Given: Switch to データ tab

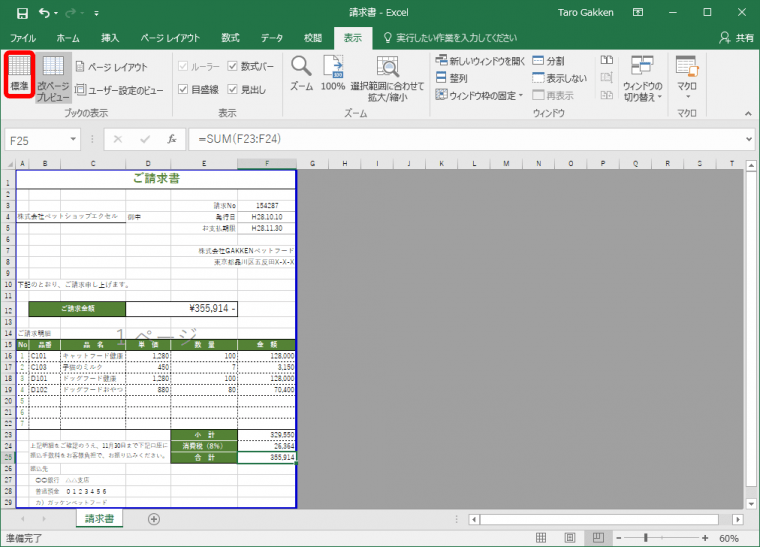Looking at the screenshot, I should click(271, 38).
